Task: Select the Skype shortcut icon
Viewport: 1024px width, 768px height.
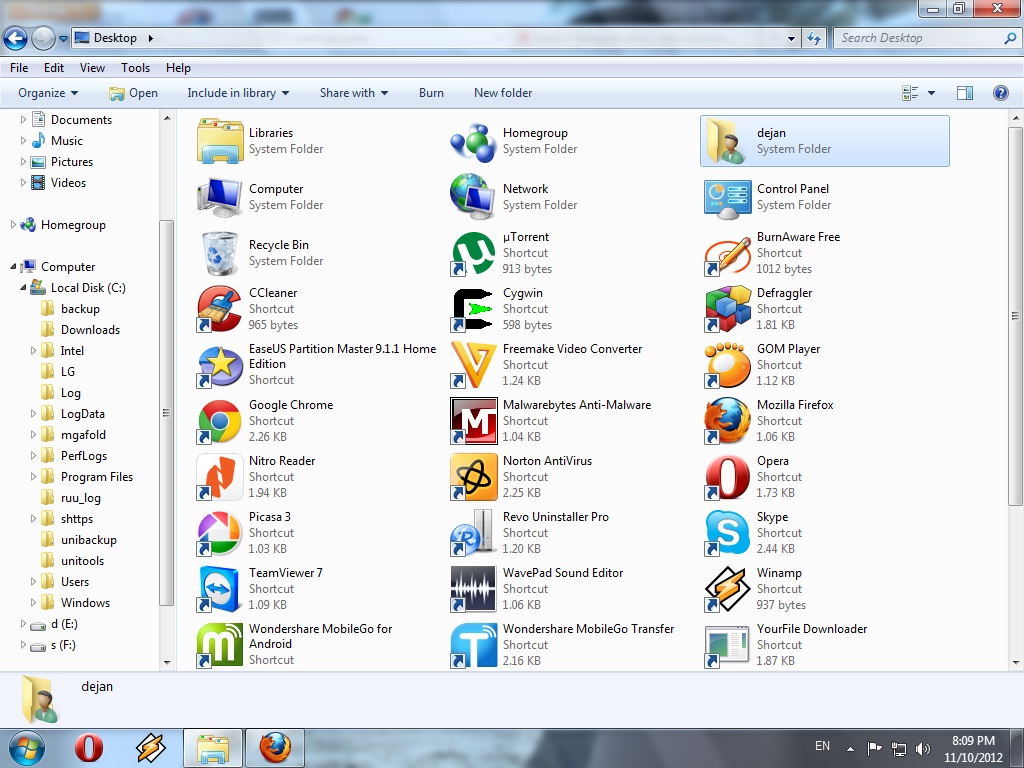Action: click(x=727, y=533)
